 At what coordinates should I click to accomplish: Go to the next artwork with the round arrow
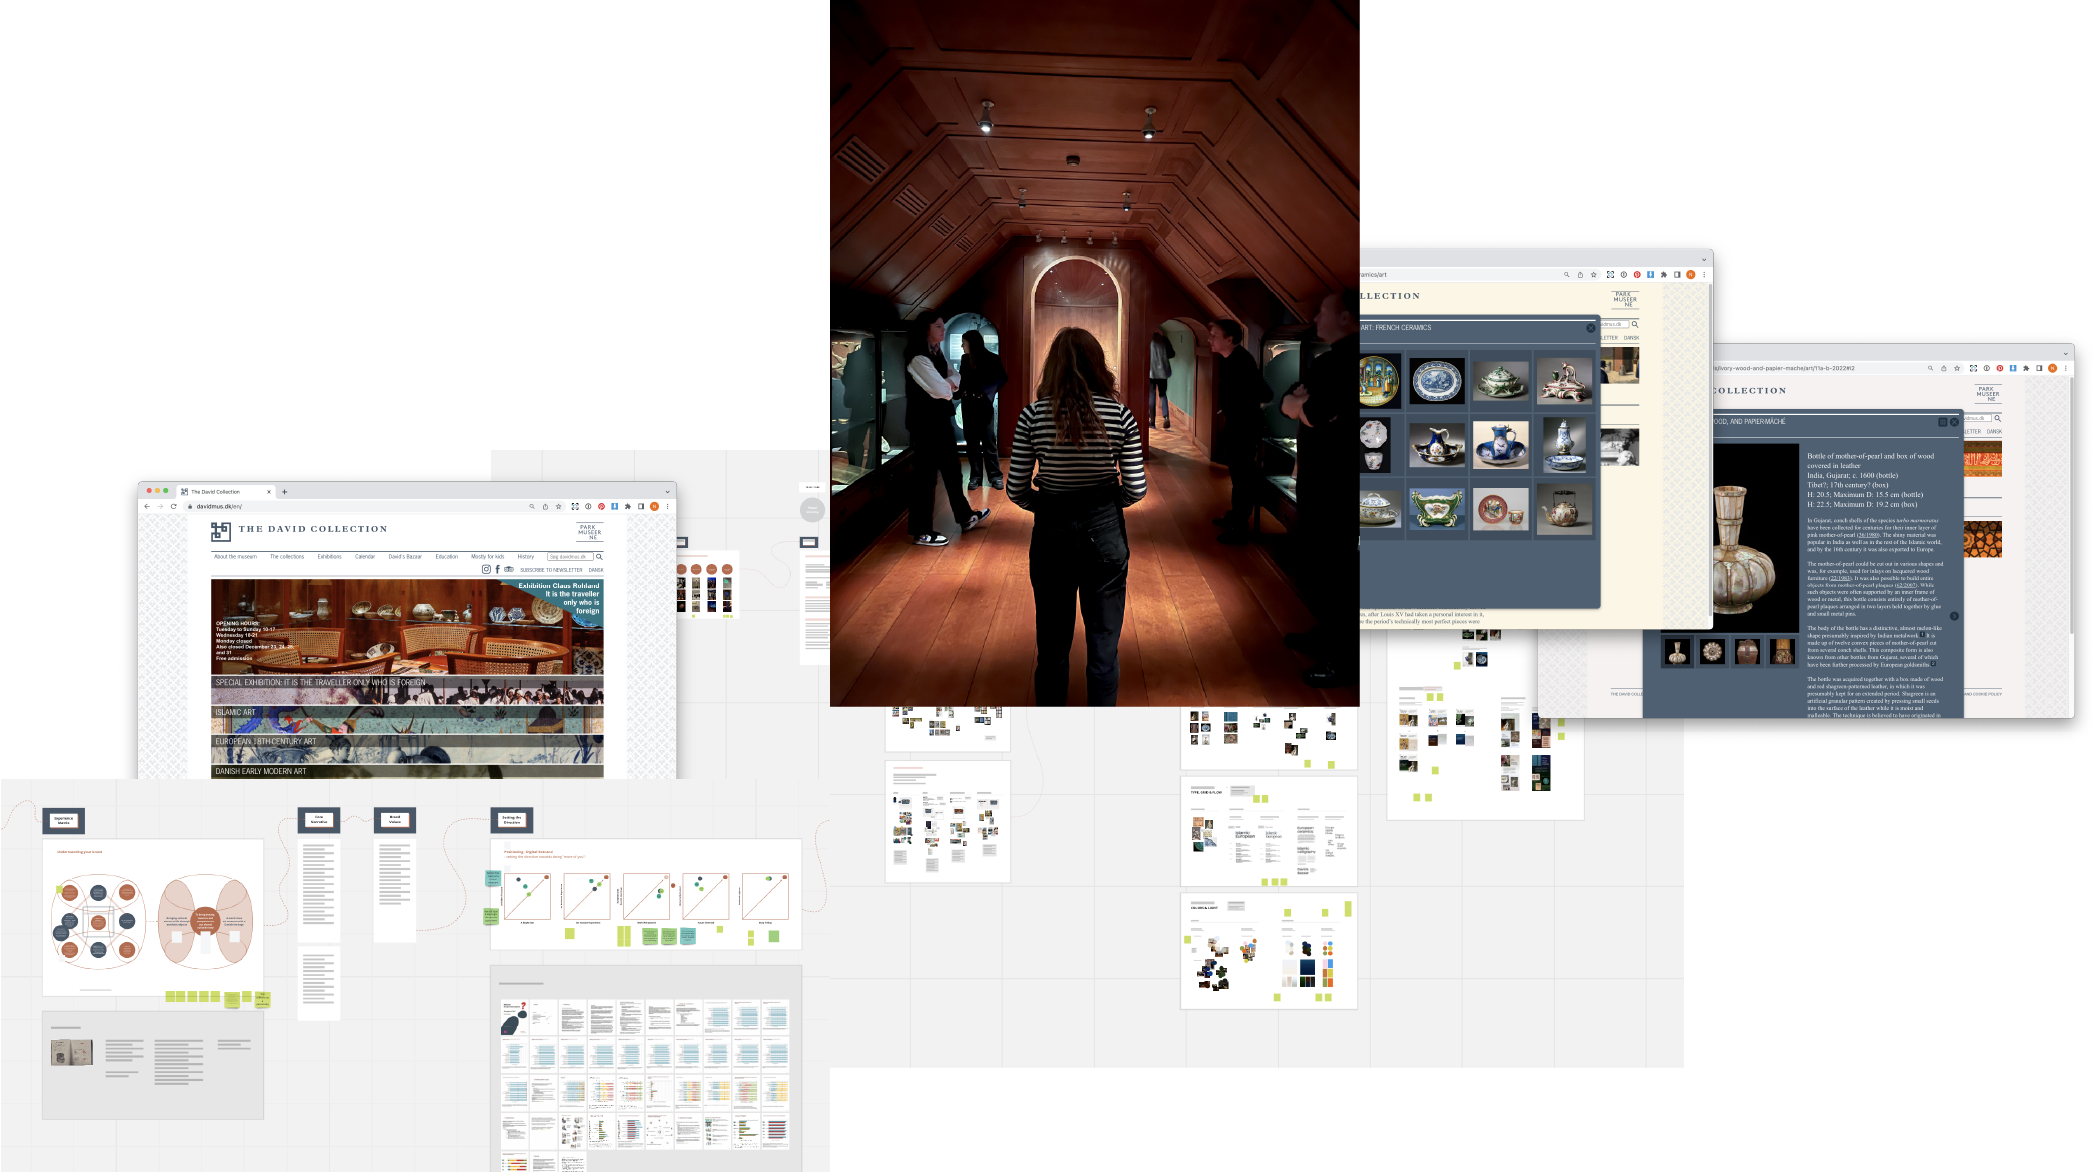1954,616
